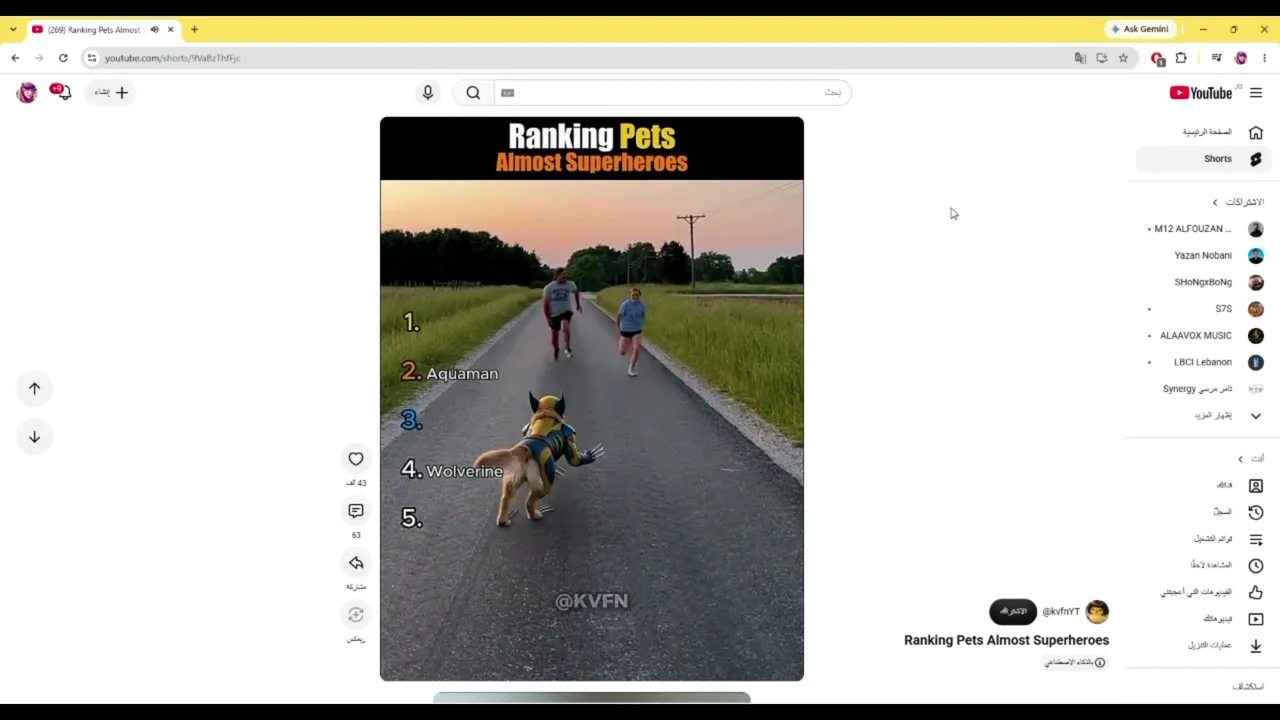Click the magnifying glass search button
Screen dimensions: 1280x720
click(x=473, y=93)
